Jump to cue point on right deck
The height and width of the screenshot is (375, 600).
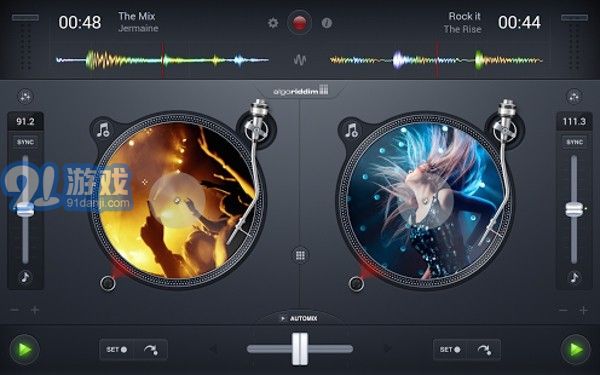coord(484,349)
